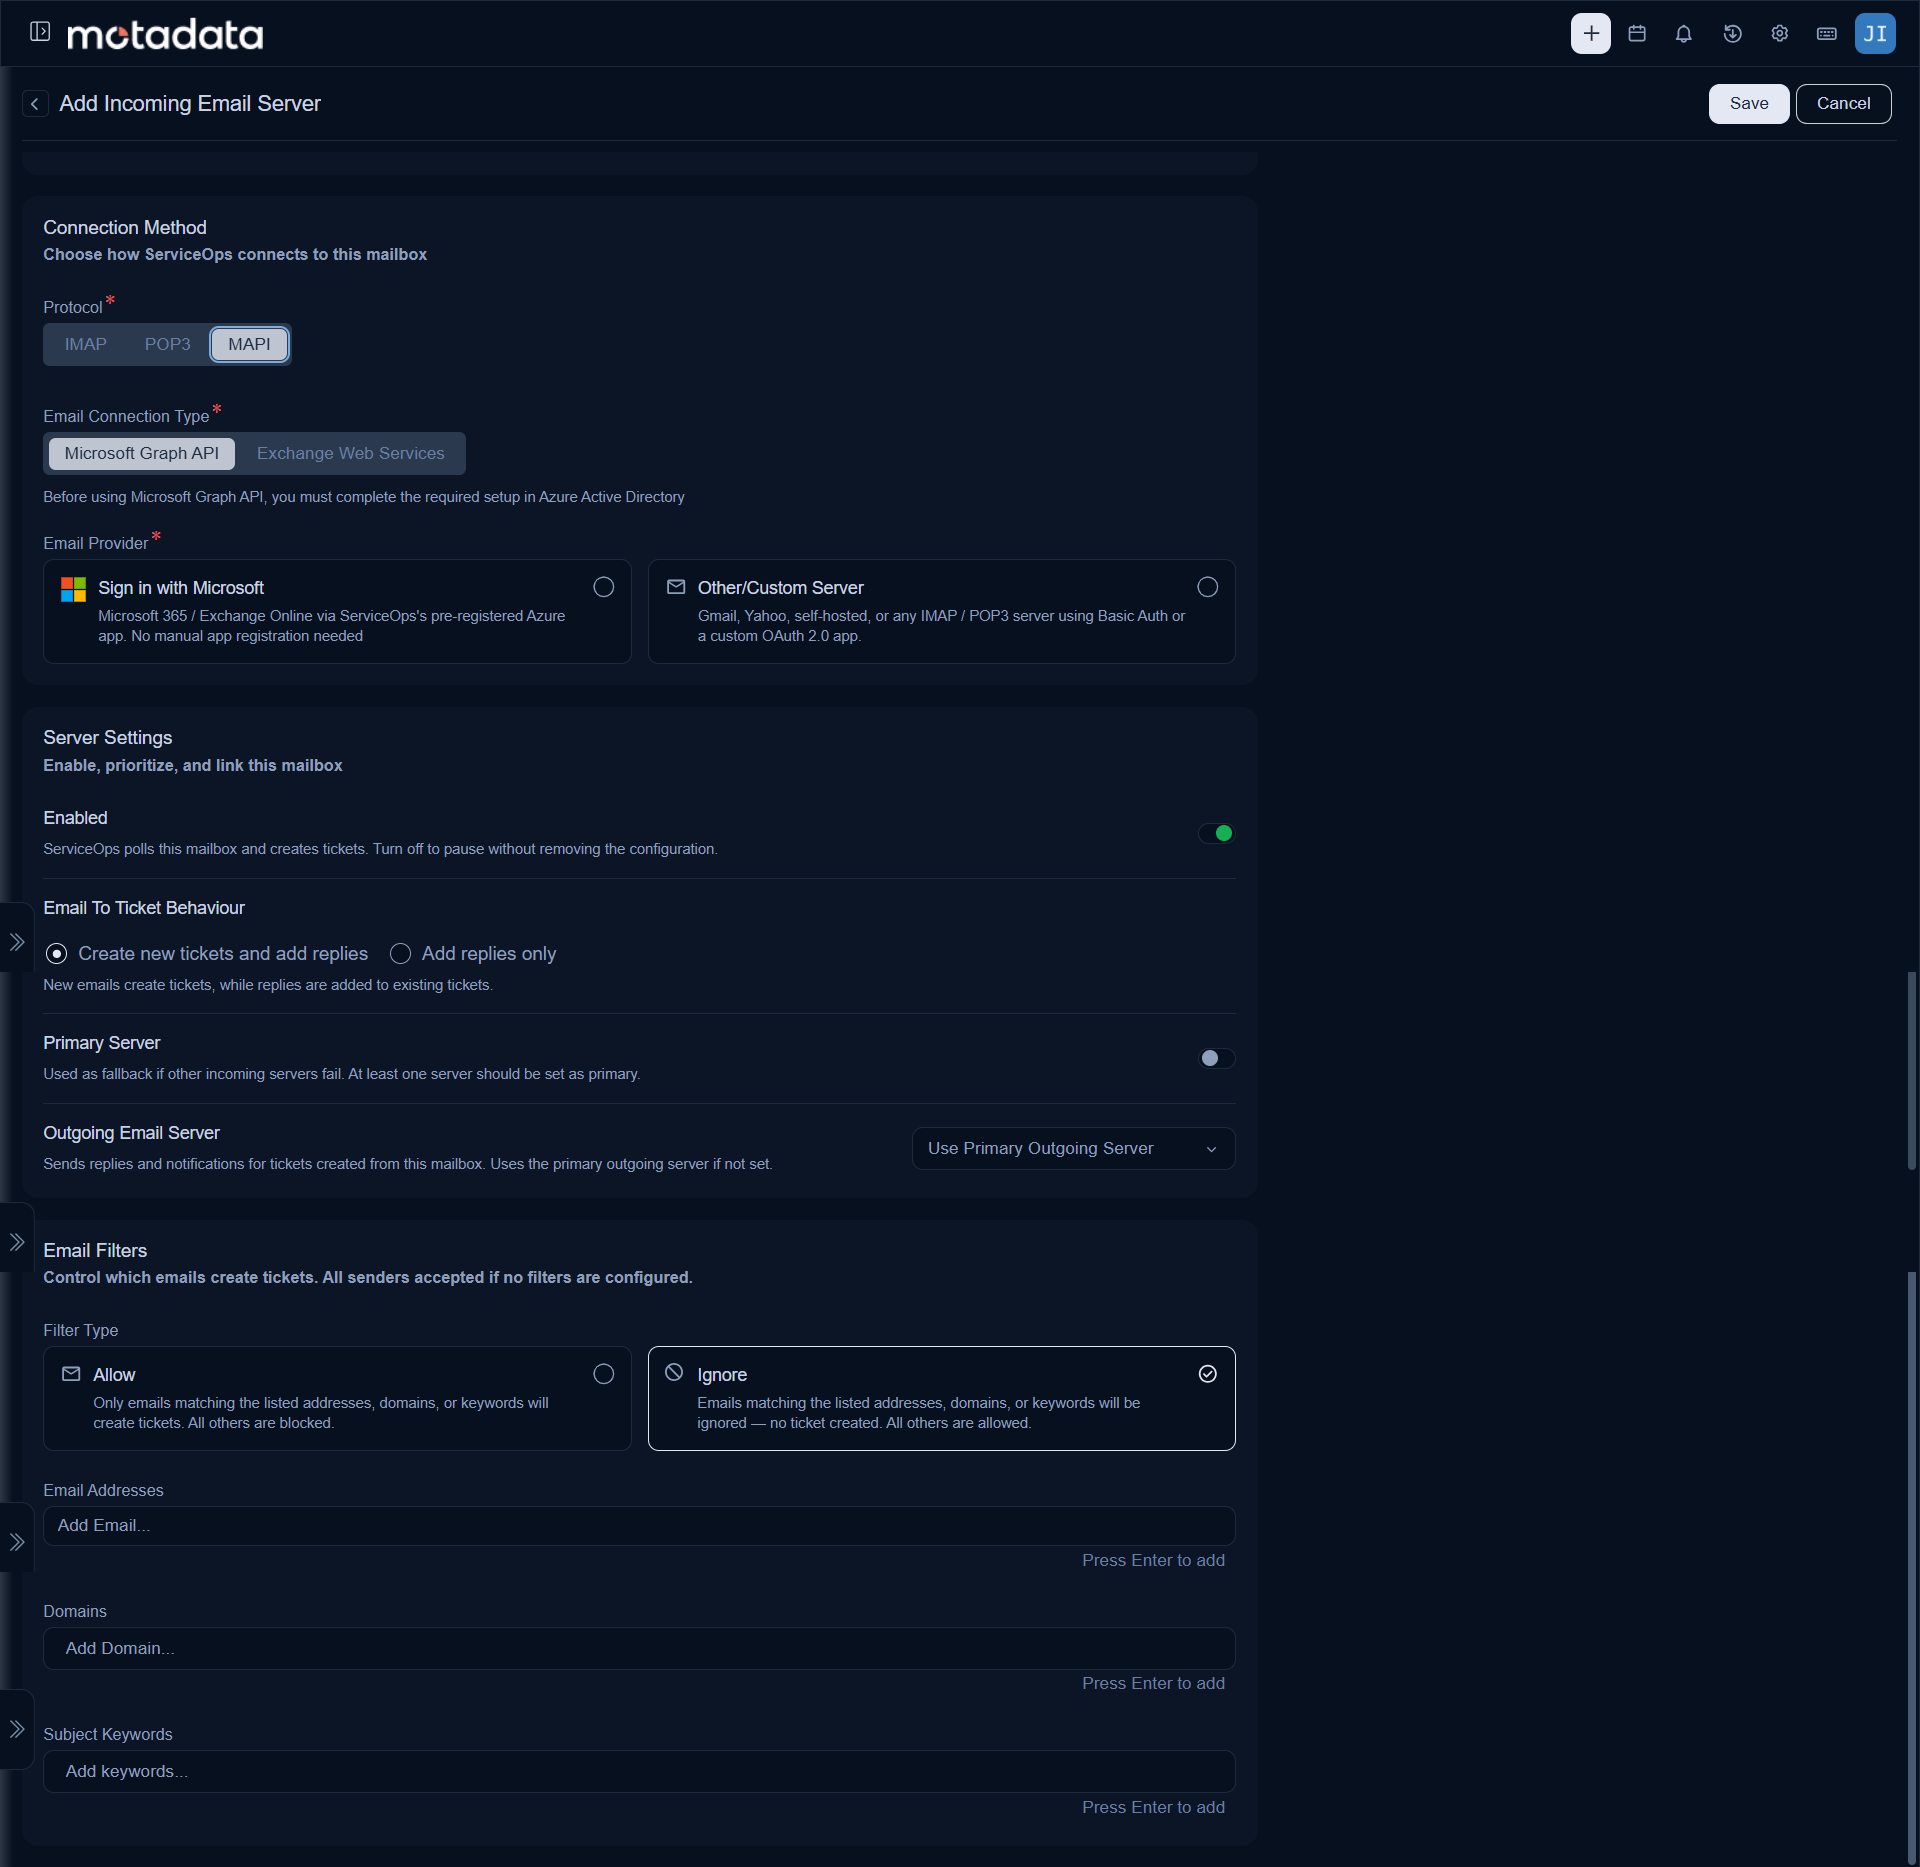
Task: Toggle the sidebar panel icon beside the logo
Action: [x=40, y=32]
